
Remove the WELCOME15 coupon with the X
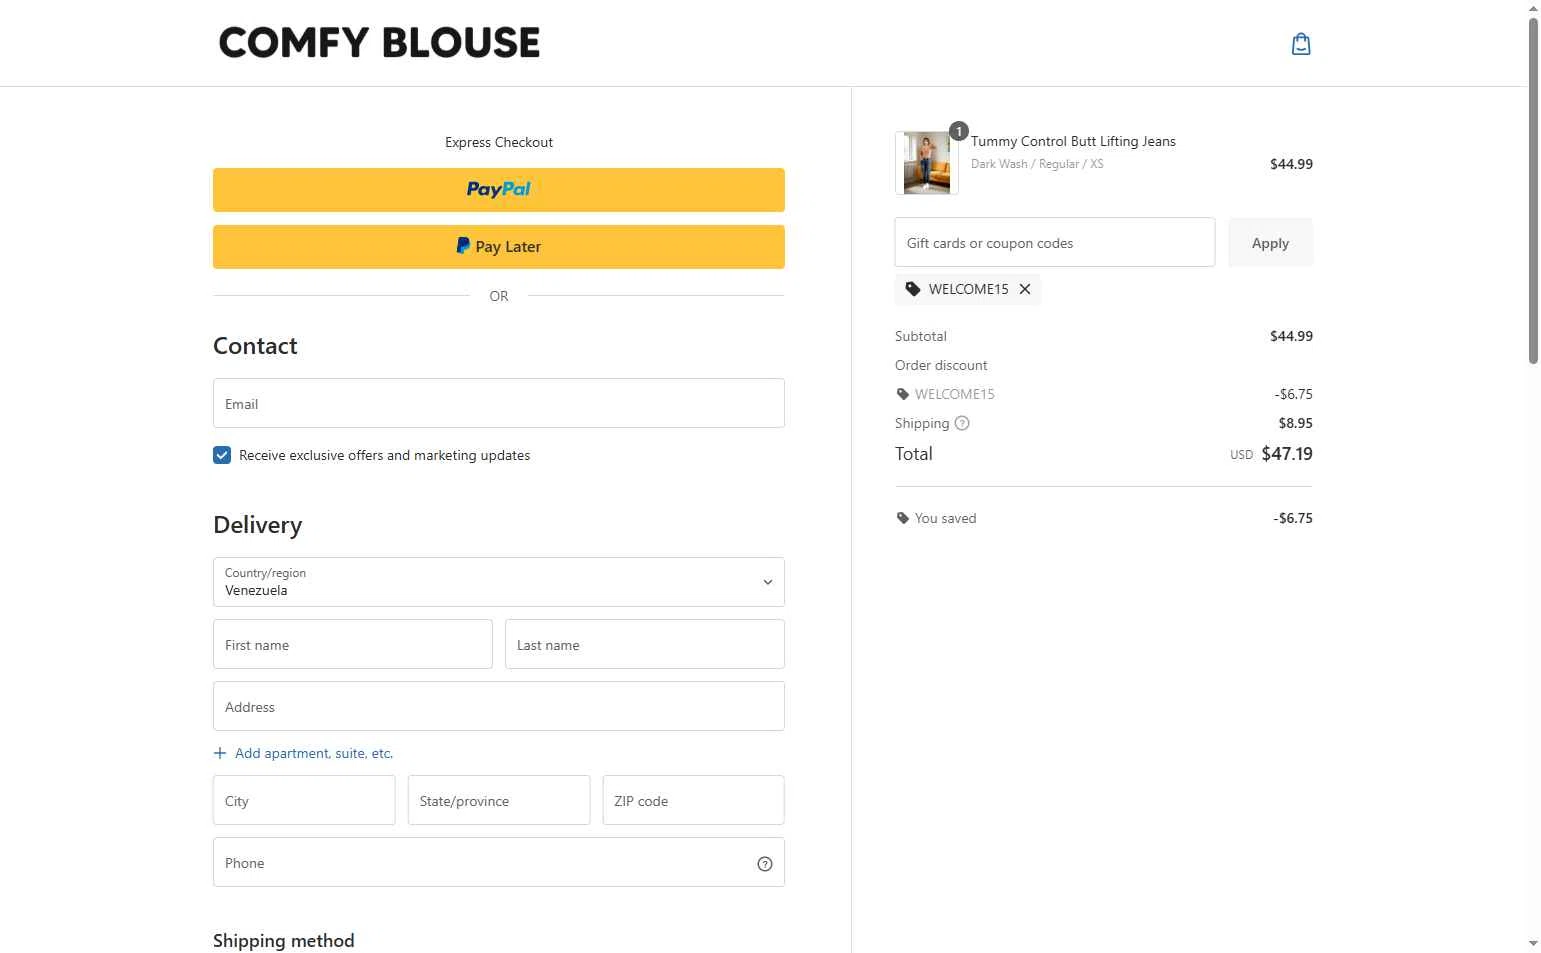pyautogui.click(x=1025, y=289)
